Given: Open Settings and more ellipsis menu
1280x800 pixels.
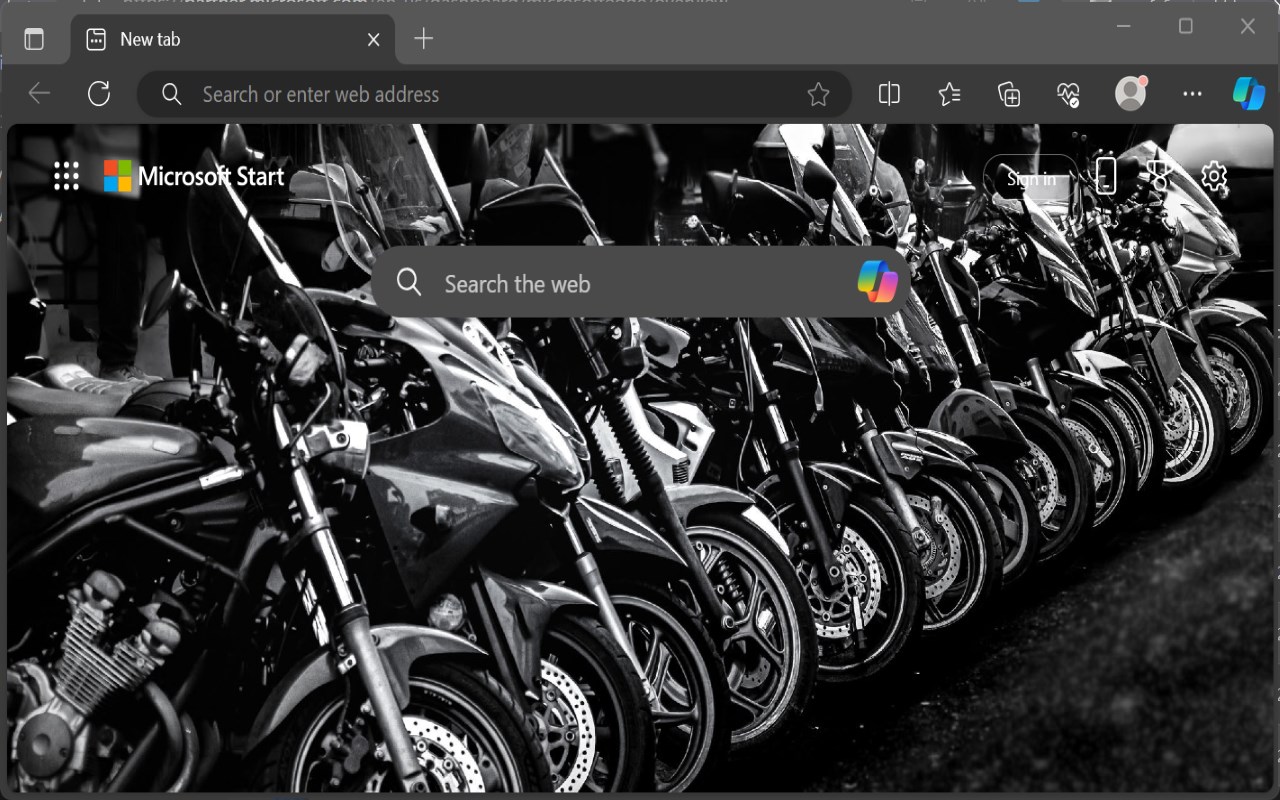Looking at the screenshot, I should click(x=1192, y=94).
